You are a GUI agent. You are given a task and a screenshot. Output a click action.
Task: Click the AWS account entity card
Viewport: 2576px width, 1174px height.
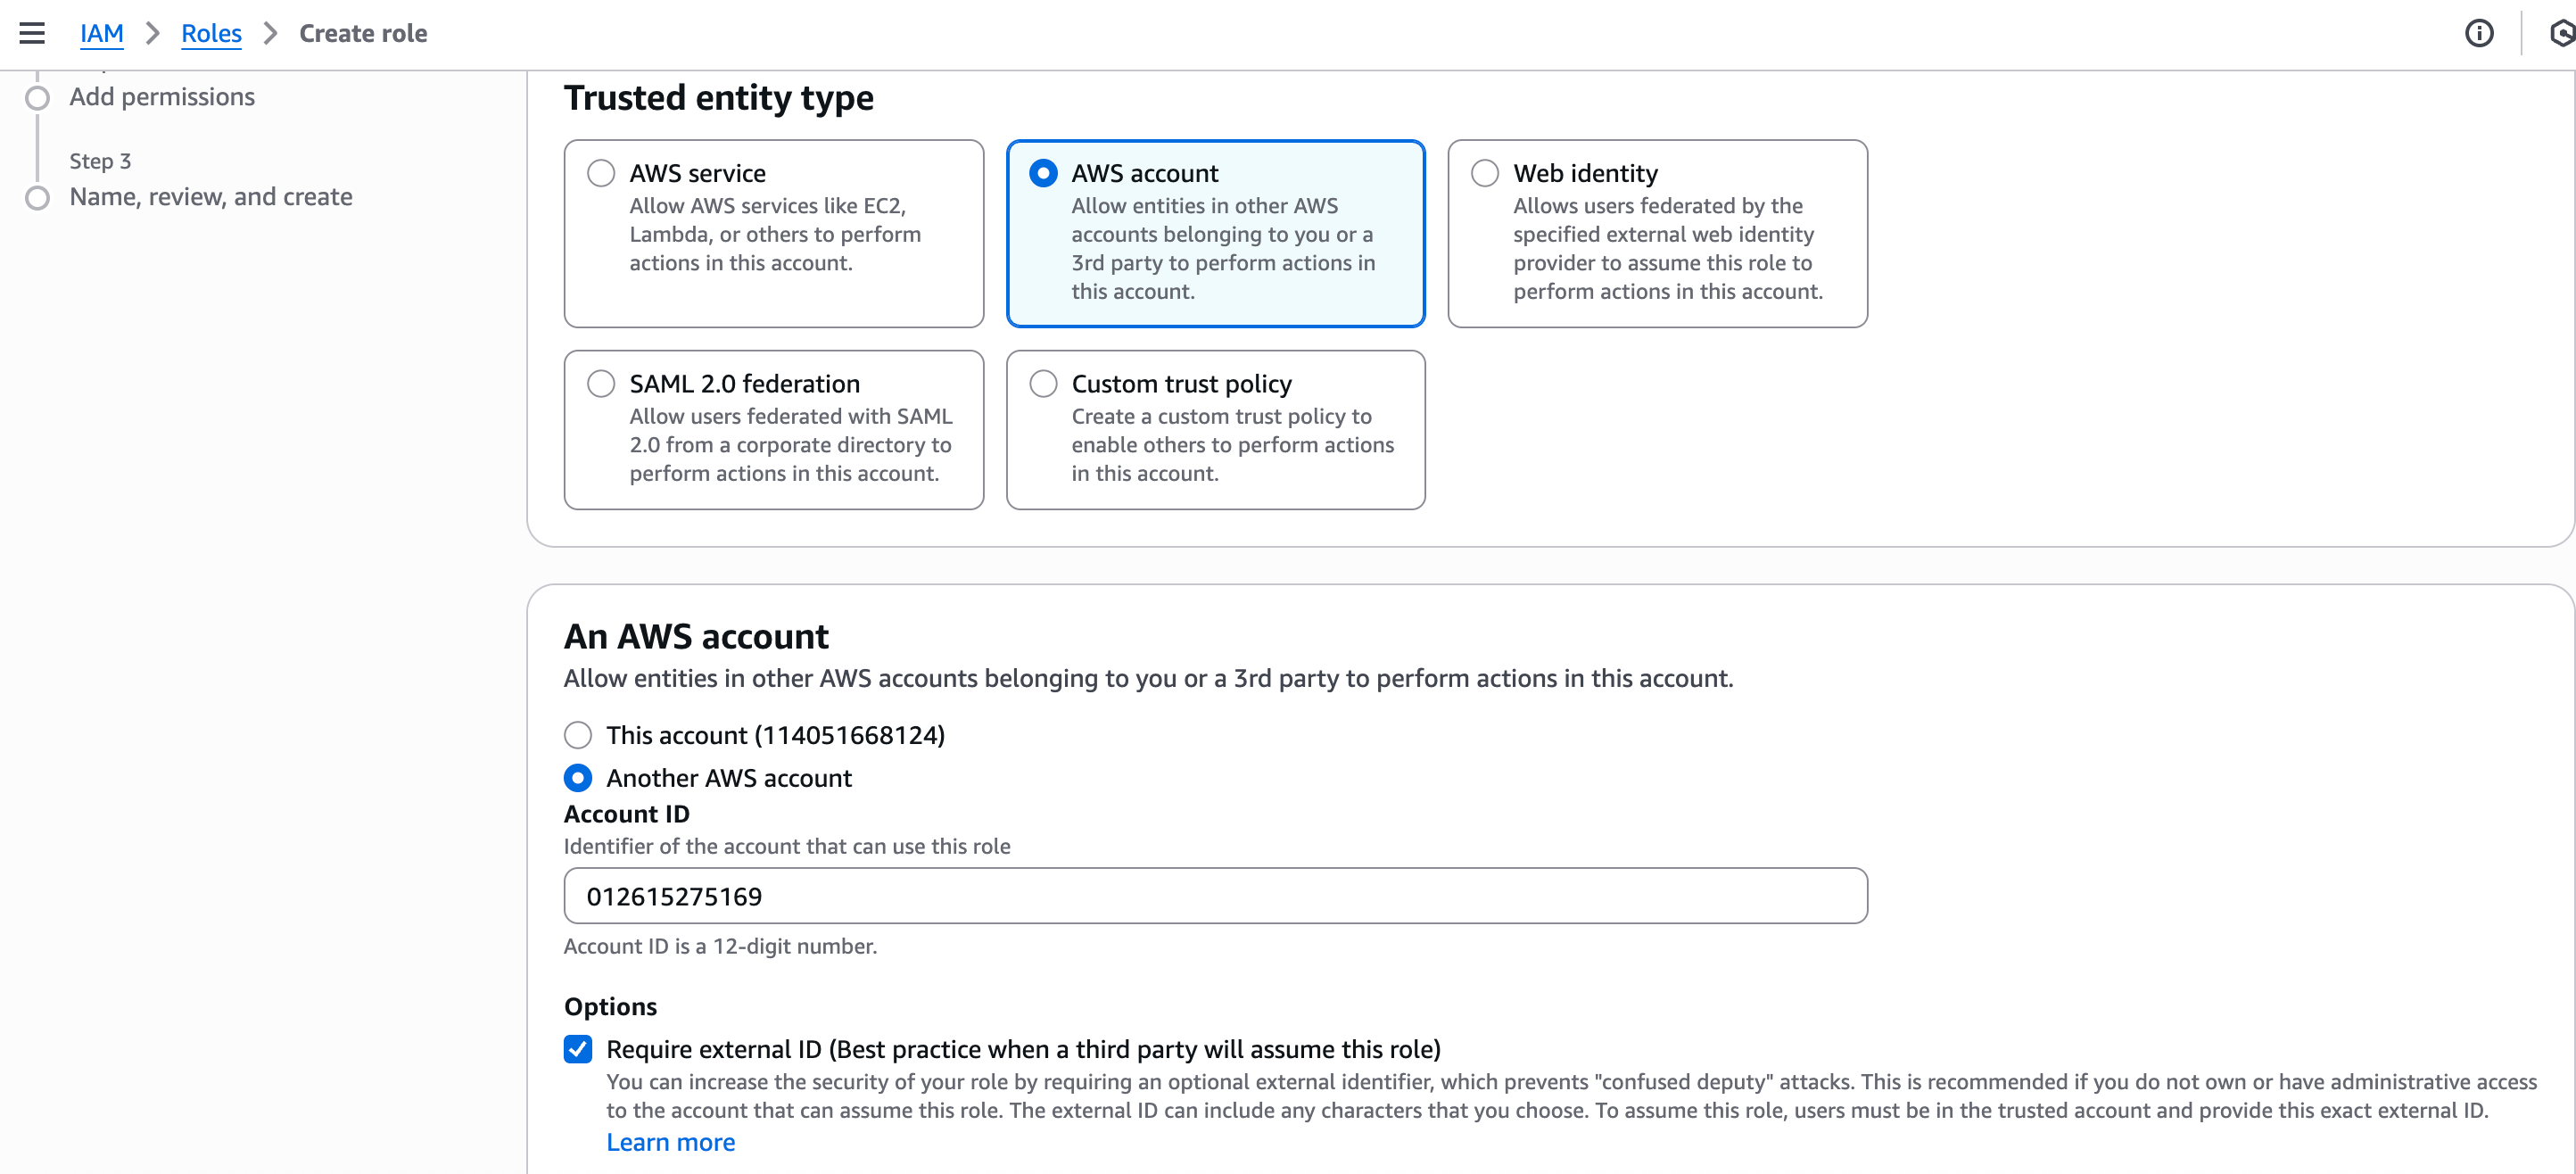tap(1214, 233)
